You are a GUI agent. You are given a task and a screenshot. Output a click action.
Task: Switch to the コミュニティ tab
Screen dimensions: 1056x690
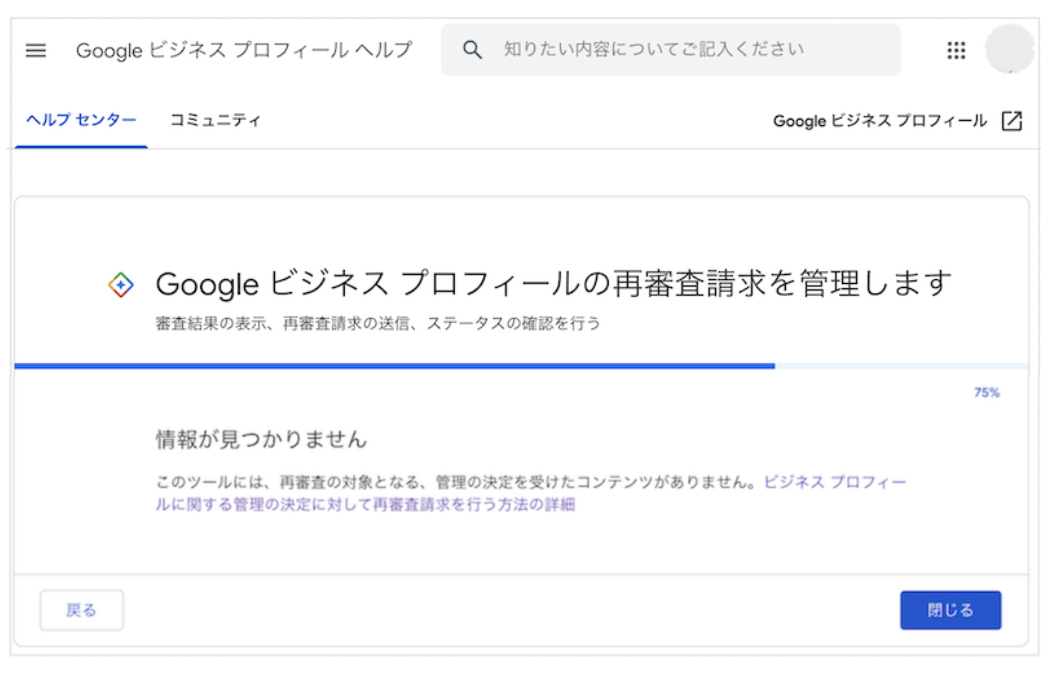(215, 120)
